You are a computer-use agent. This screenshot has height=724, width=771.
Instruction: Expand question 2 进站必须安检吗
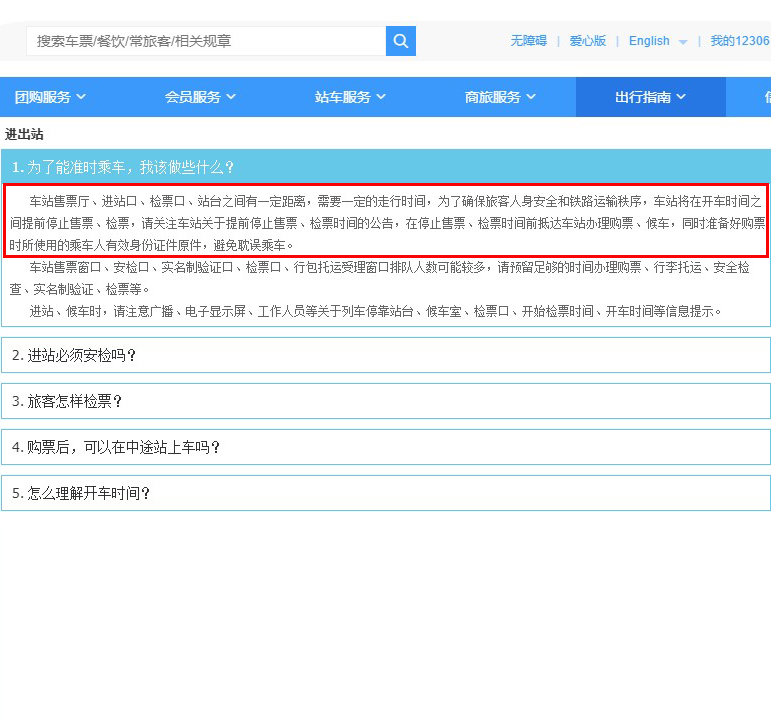(385, 355)
